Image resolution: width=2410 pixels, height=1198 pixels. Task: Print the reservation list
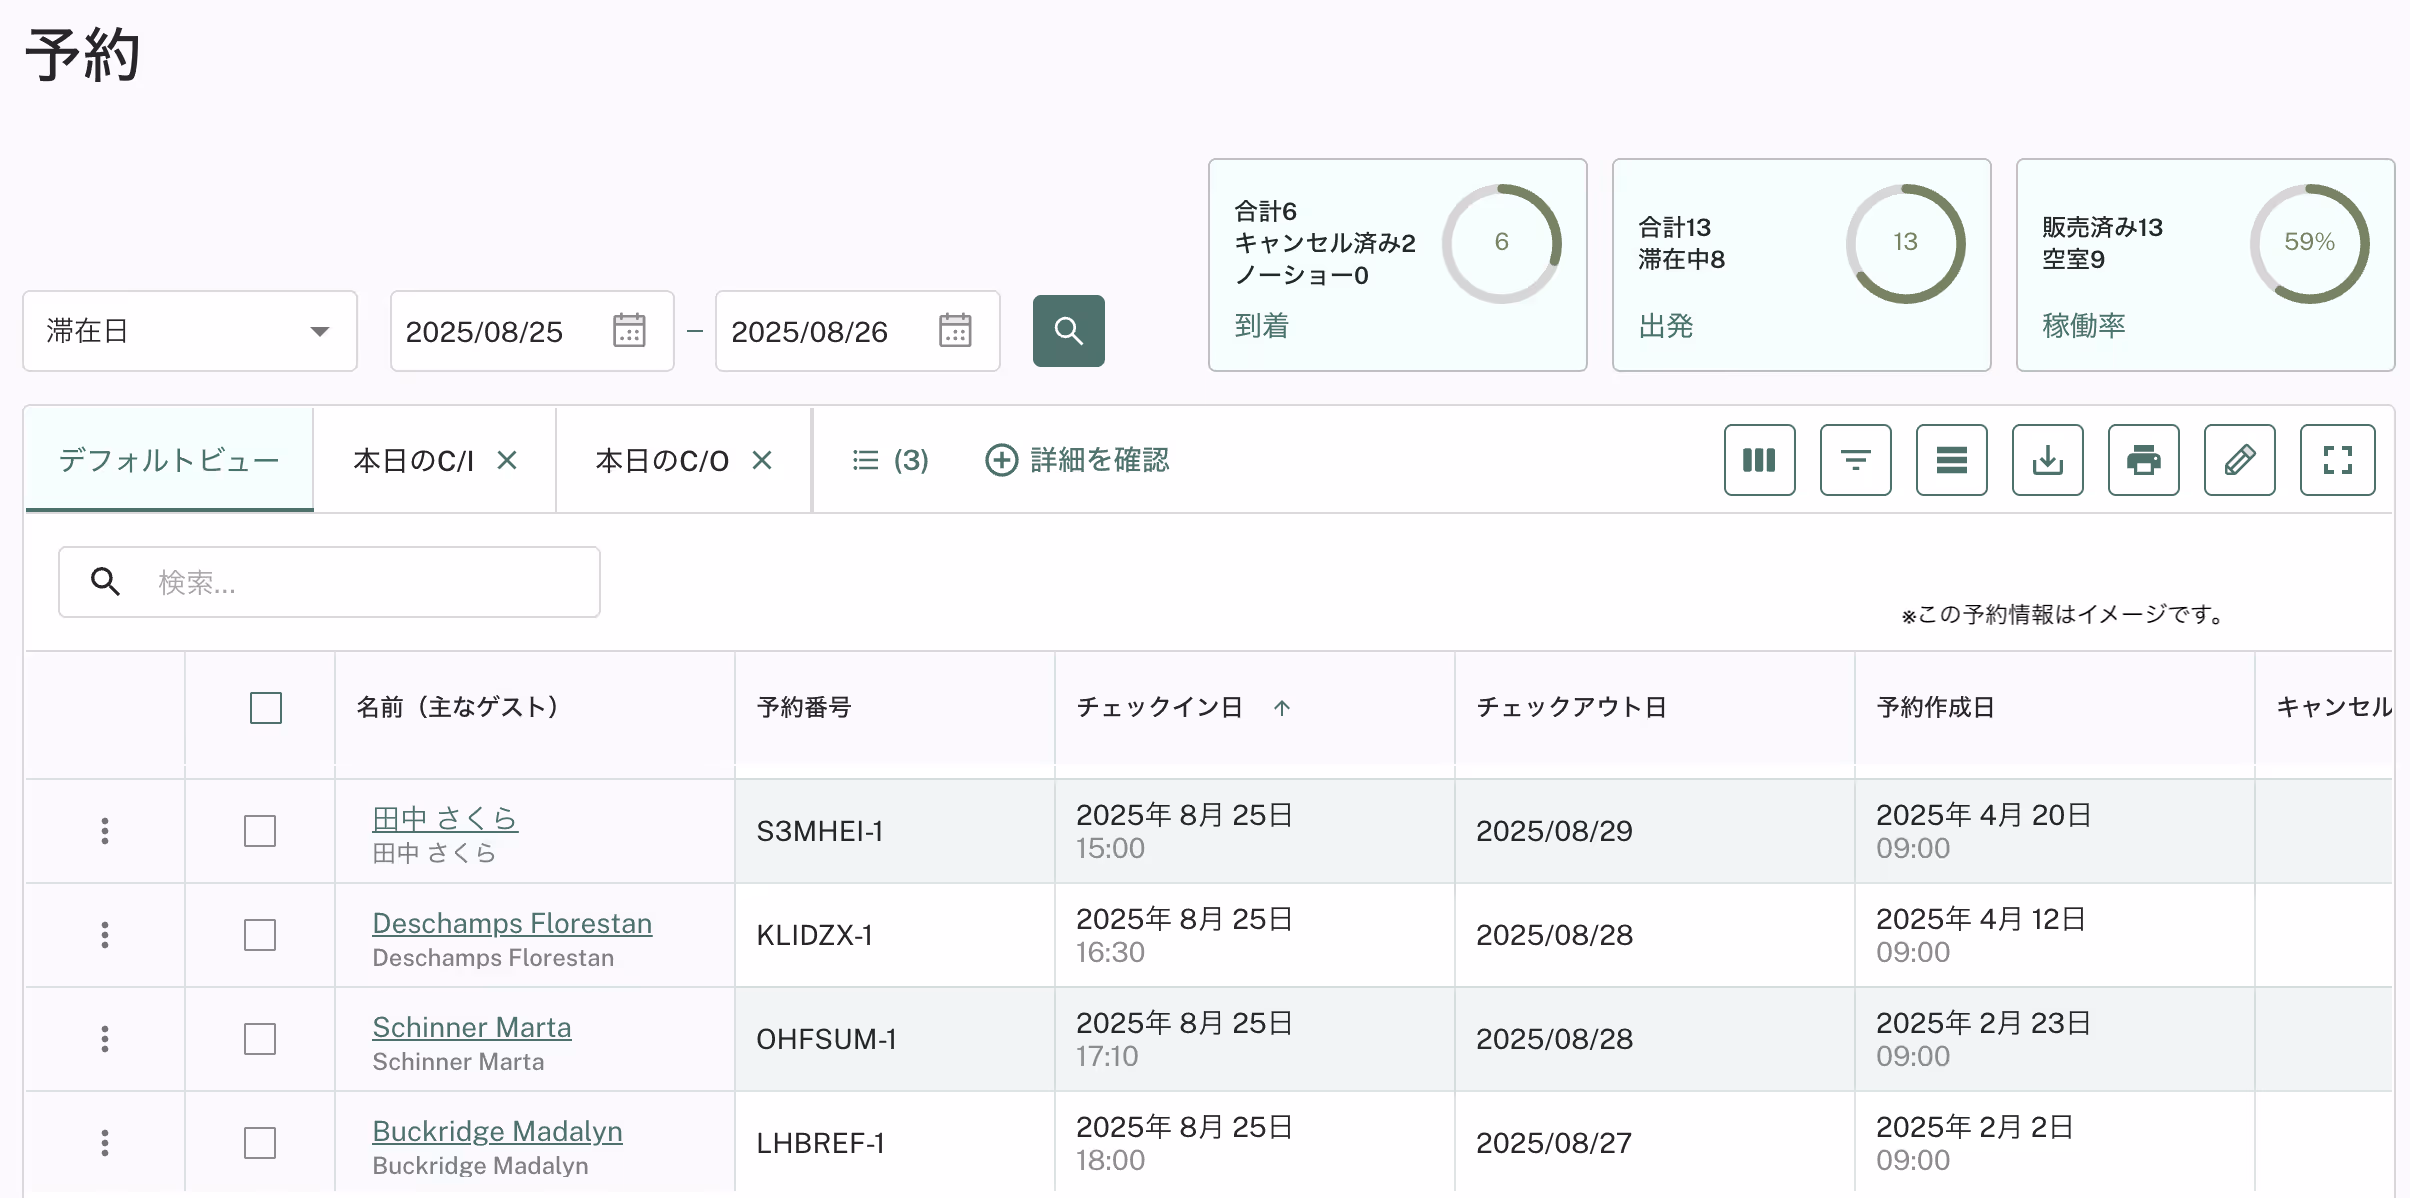tap(2143, 460)
